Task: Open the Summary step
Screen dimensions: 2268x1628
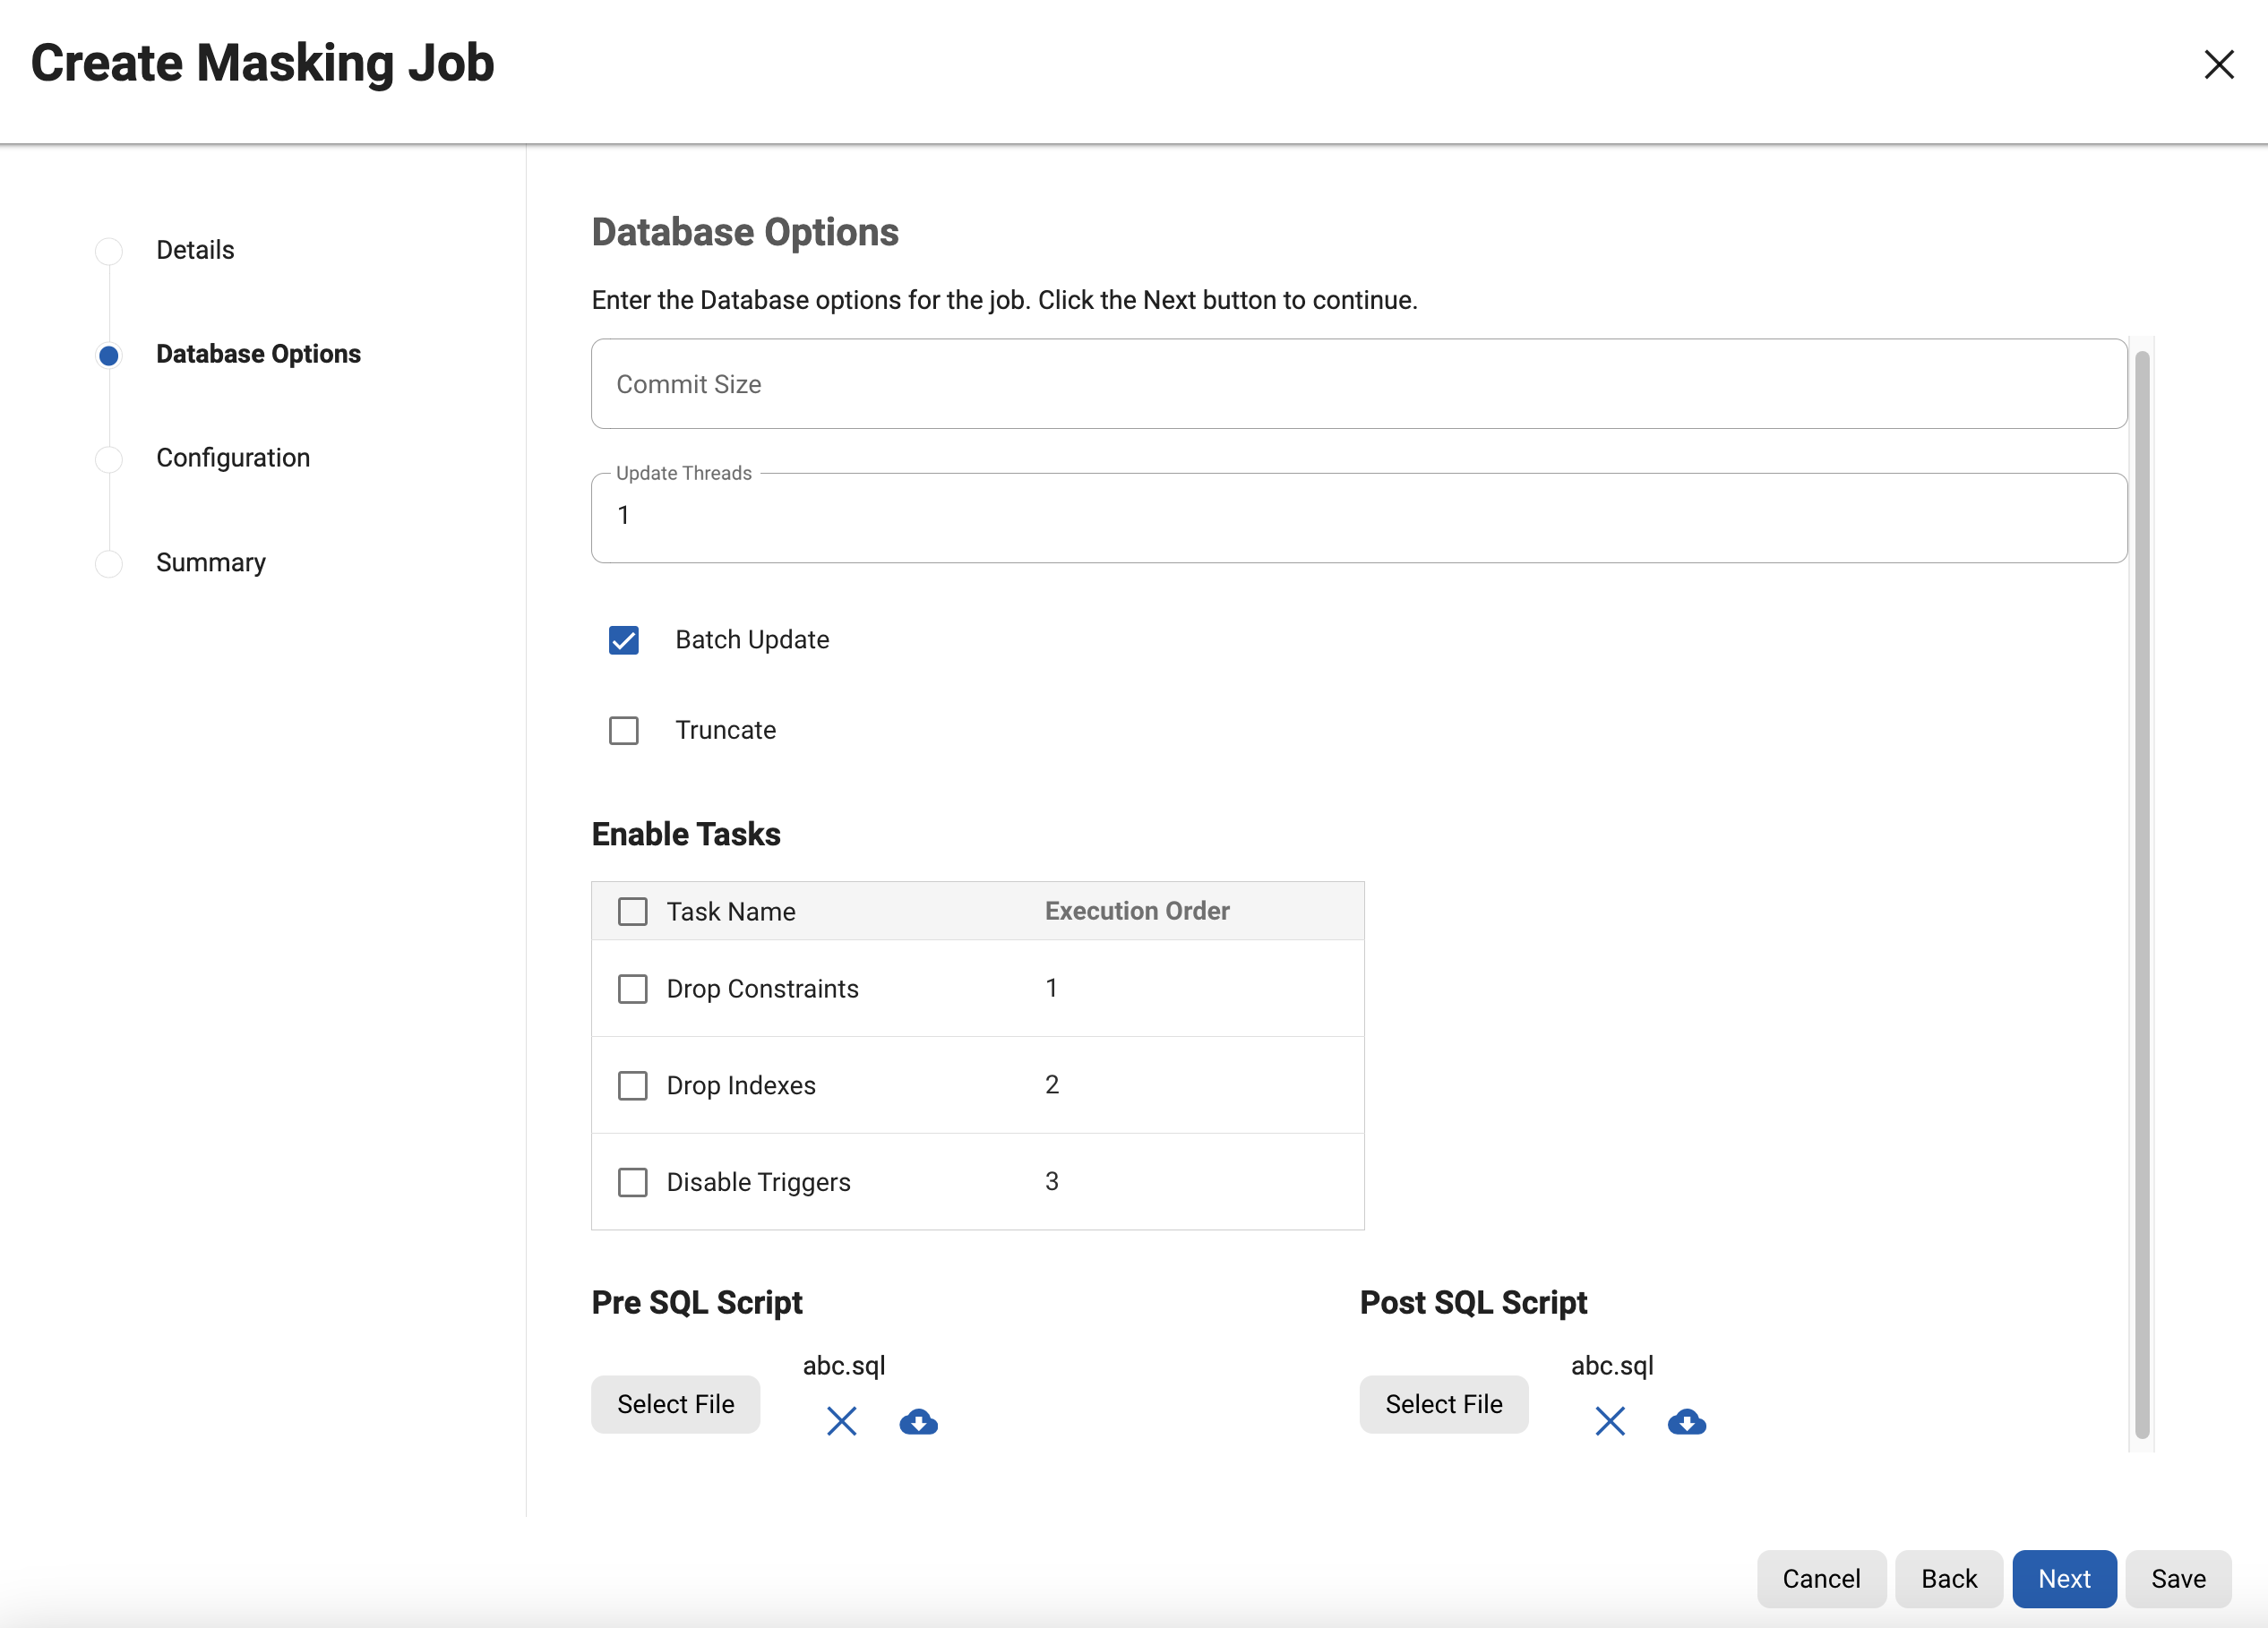Action: click(211, 563)
